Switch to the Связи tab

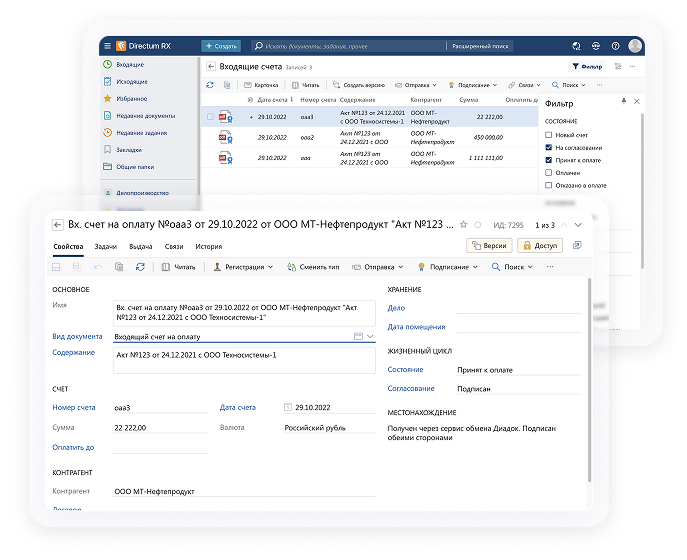pyautogui.click(x=174, y=247)
